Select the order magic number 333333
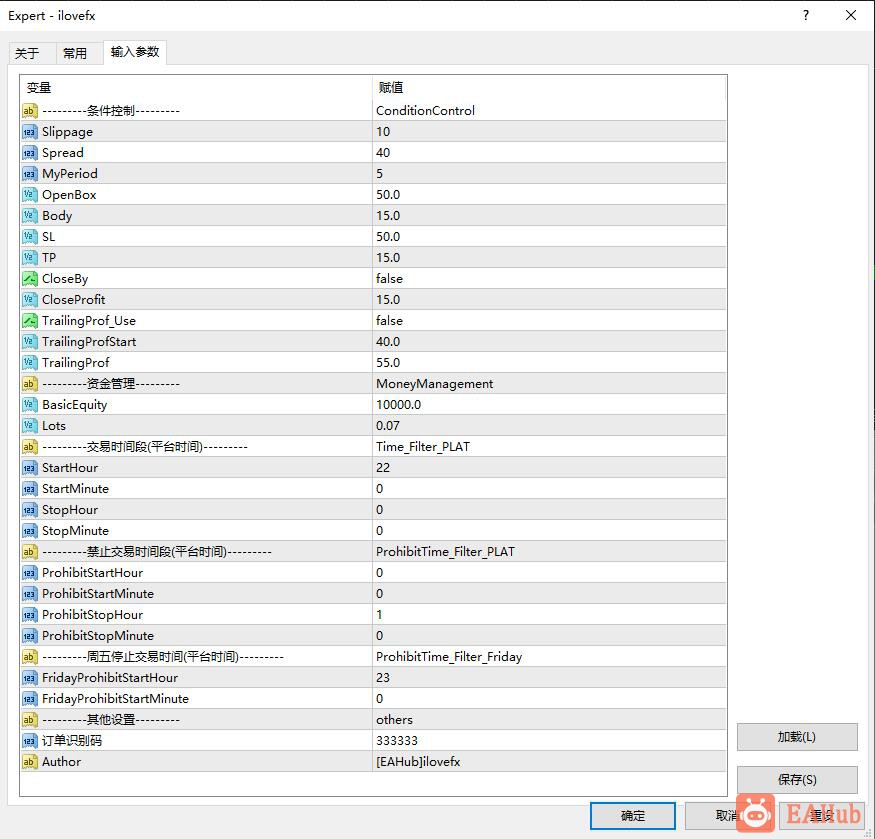 [x=549, y=741]
